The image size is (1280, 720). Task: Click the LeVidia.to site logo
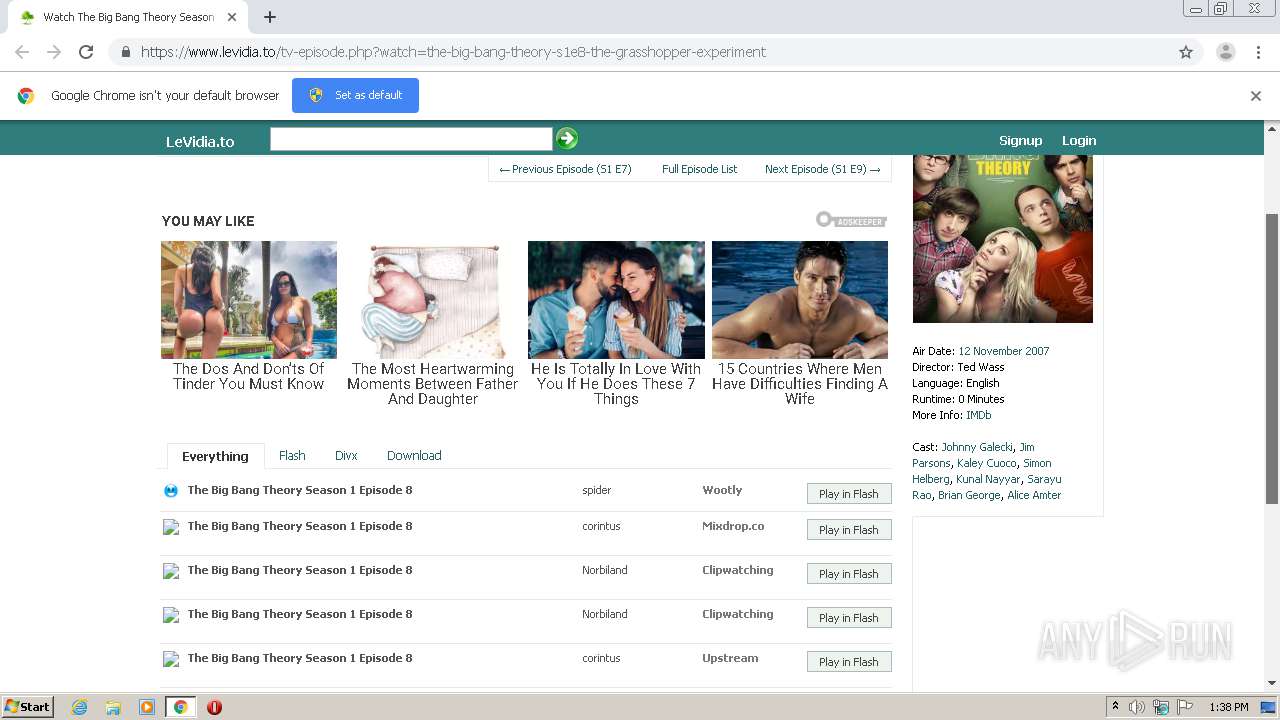200,141
